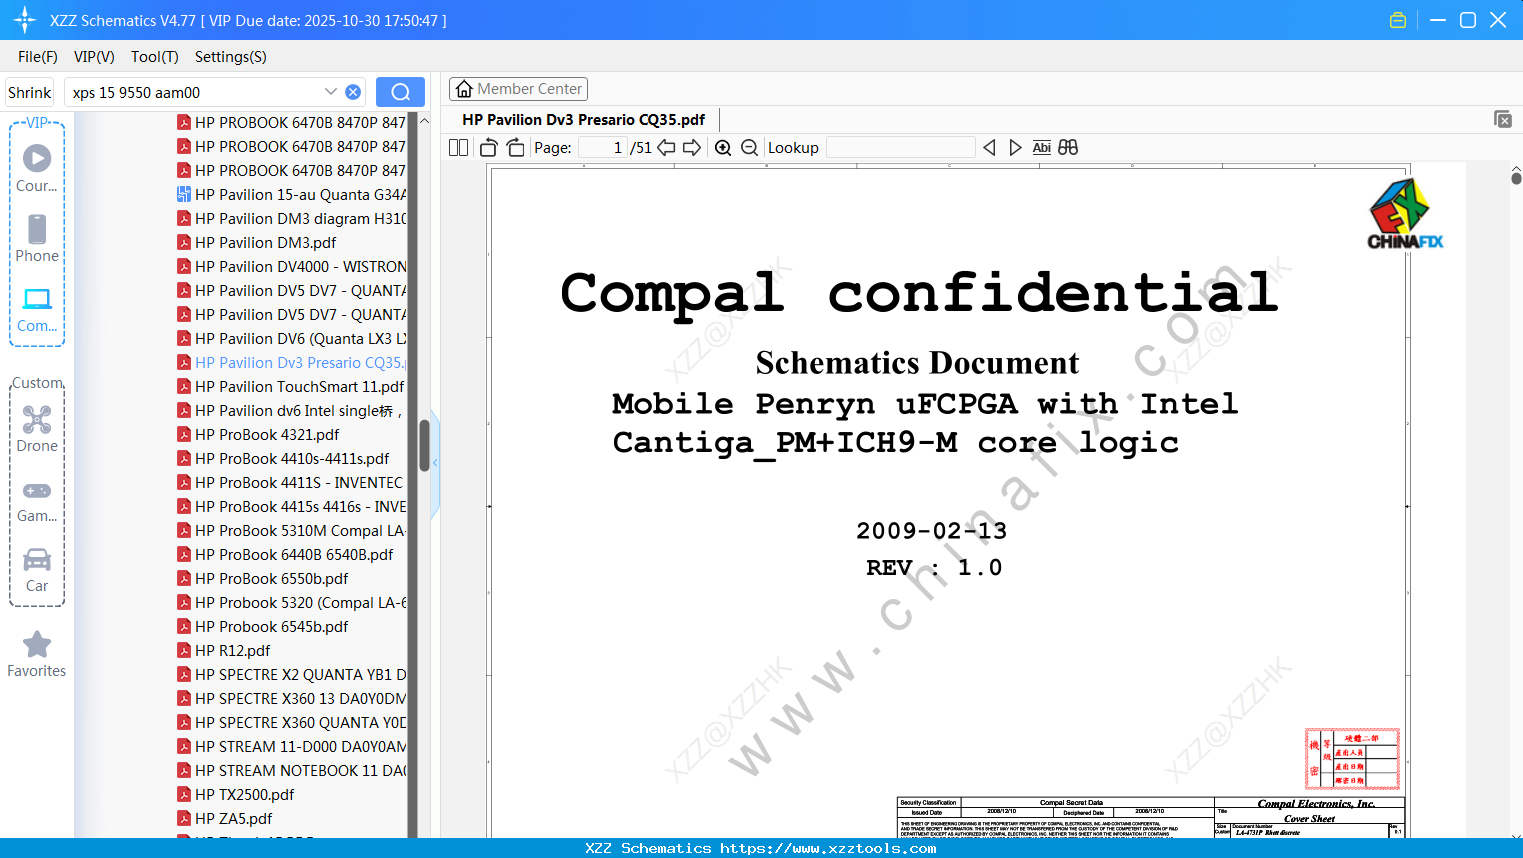1523x858 pixels.
Task: Toggle Abi whole-word match icon
Action: [1041, 148]
